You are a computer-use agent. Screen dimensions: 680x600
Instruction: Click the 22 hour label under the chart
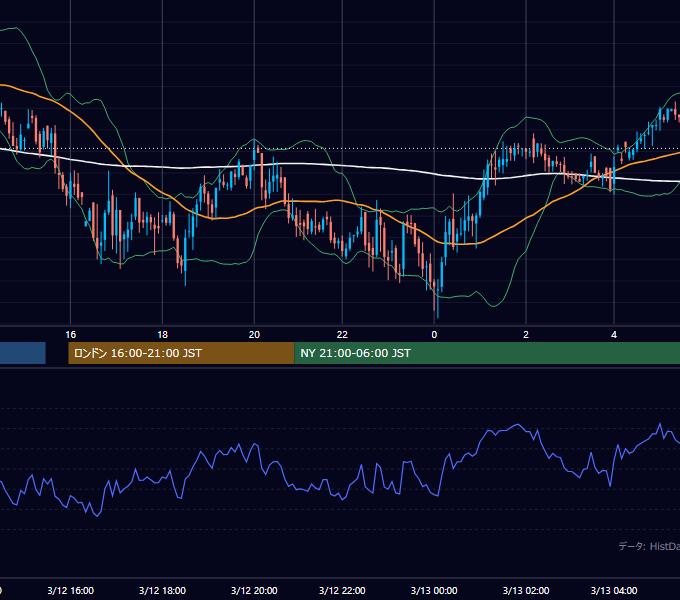pos(342,335)
